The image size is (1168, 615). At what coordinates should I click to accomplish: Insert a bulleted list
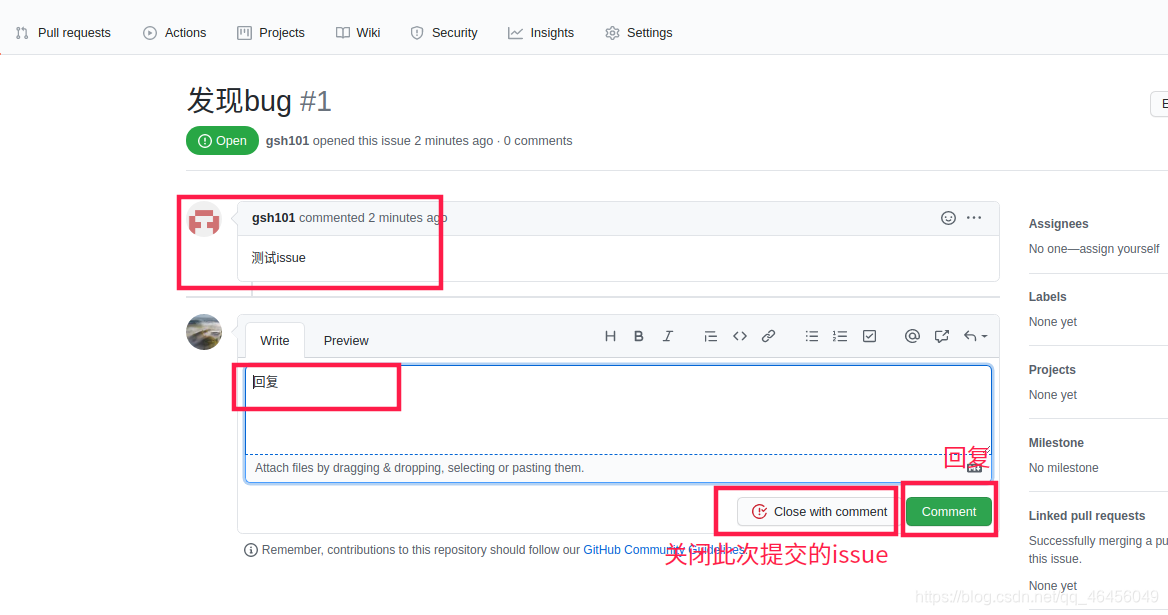click(812, 337)
